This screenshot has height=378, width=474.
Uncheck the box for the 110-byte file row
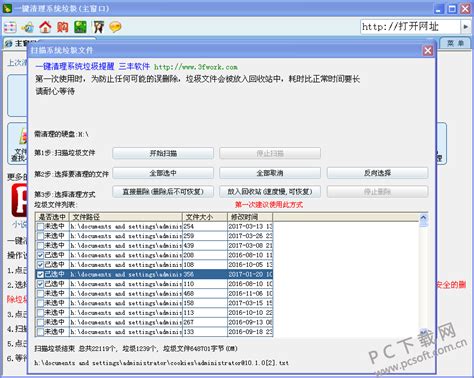click(x=40, y=284)
